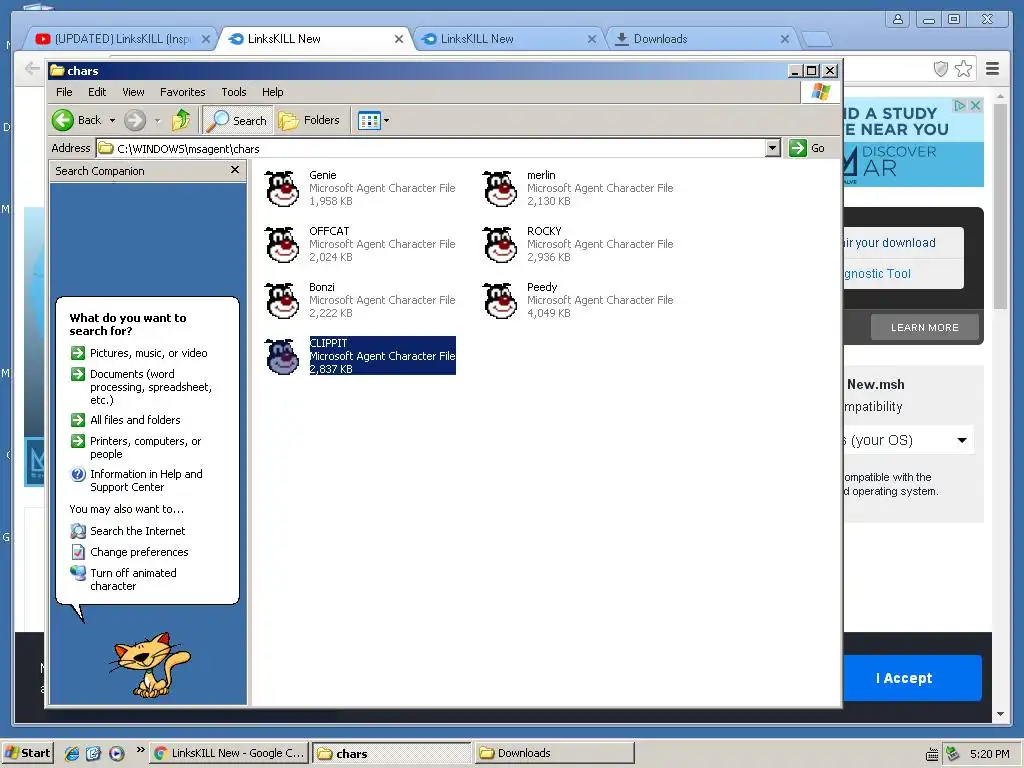
Task: Open the View menu
Action: pos(133,92)
